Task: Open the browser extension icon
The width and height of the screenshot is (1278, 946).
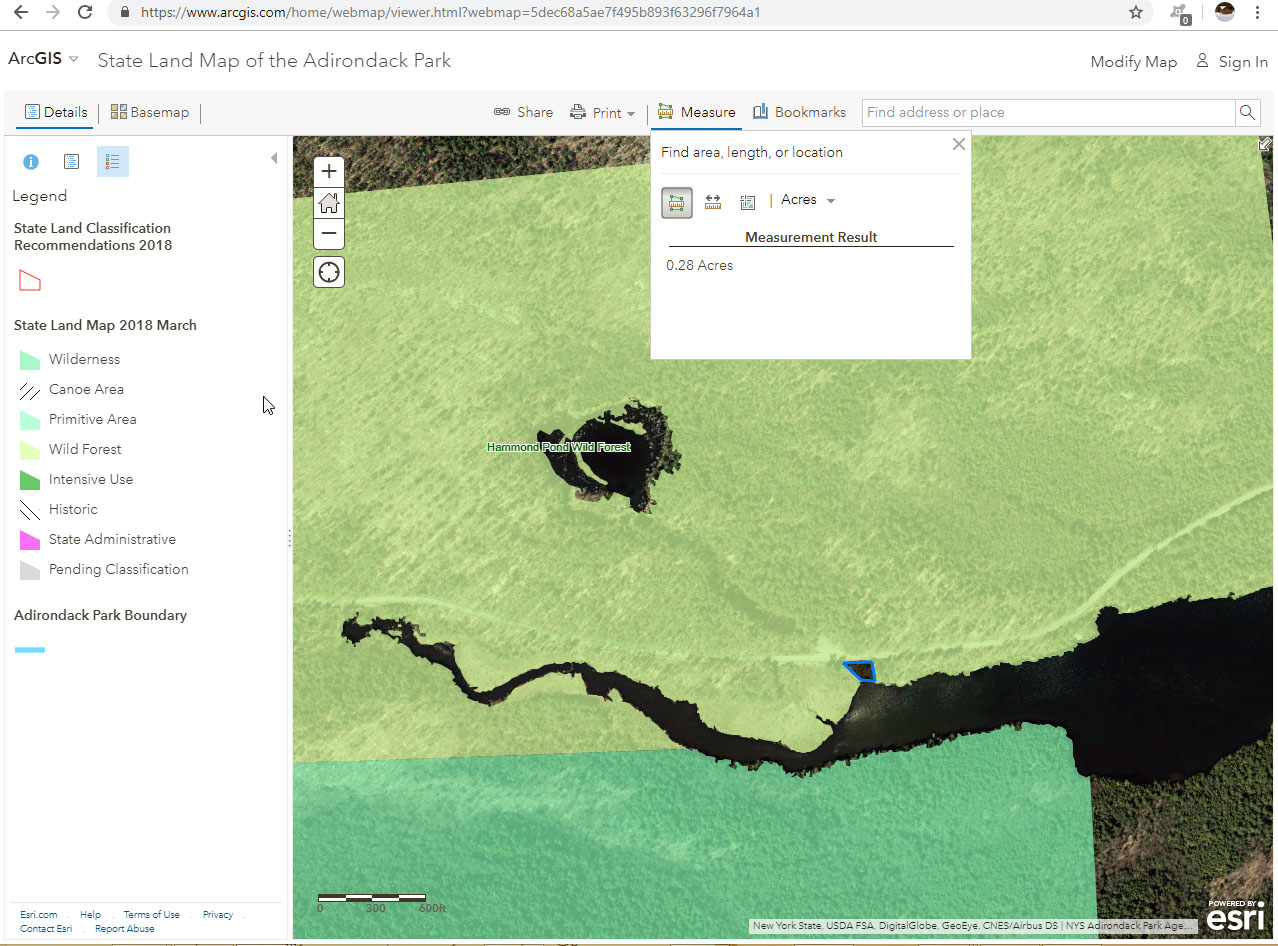Action: [x=1181, y=14]
